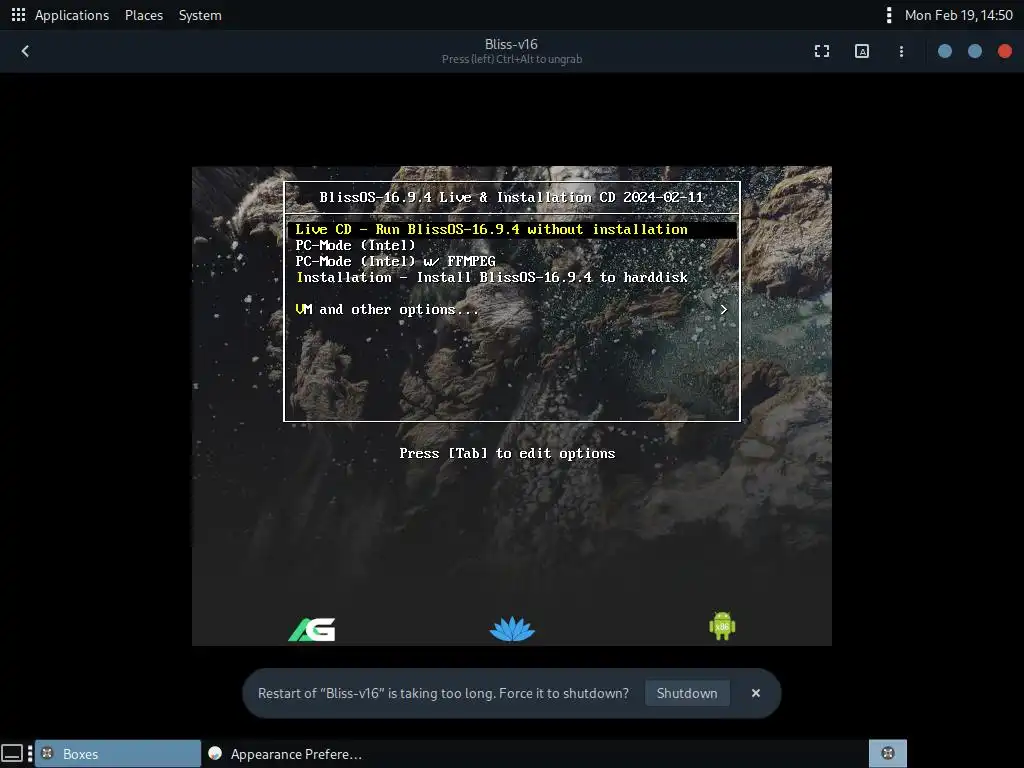Open the keyboard shortcuts icon in header
1024x768 pixels.
[x=861, y=51]
